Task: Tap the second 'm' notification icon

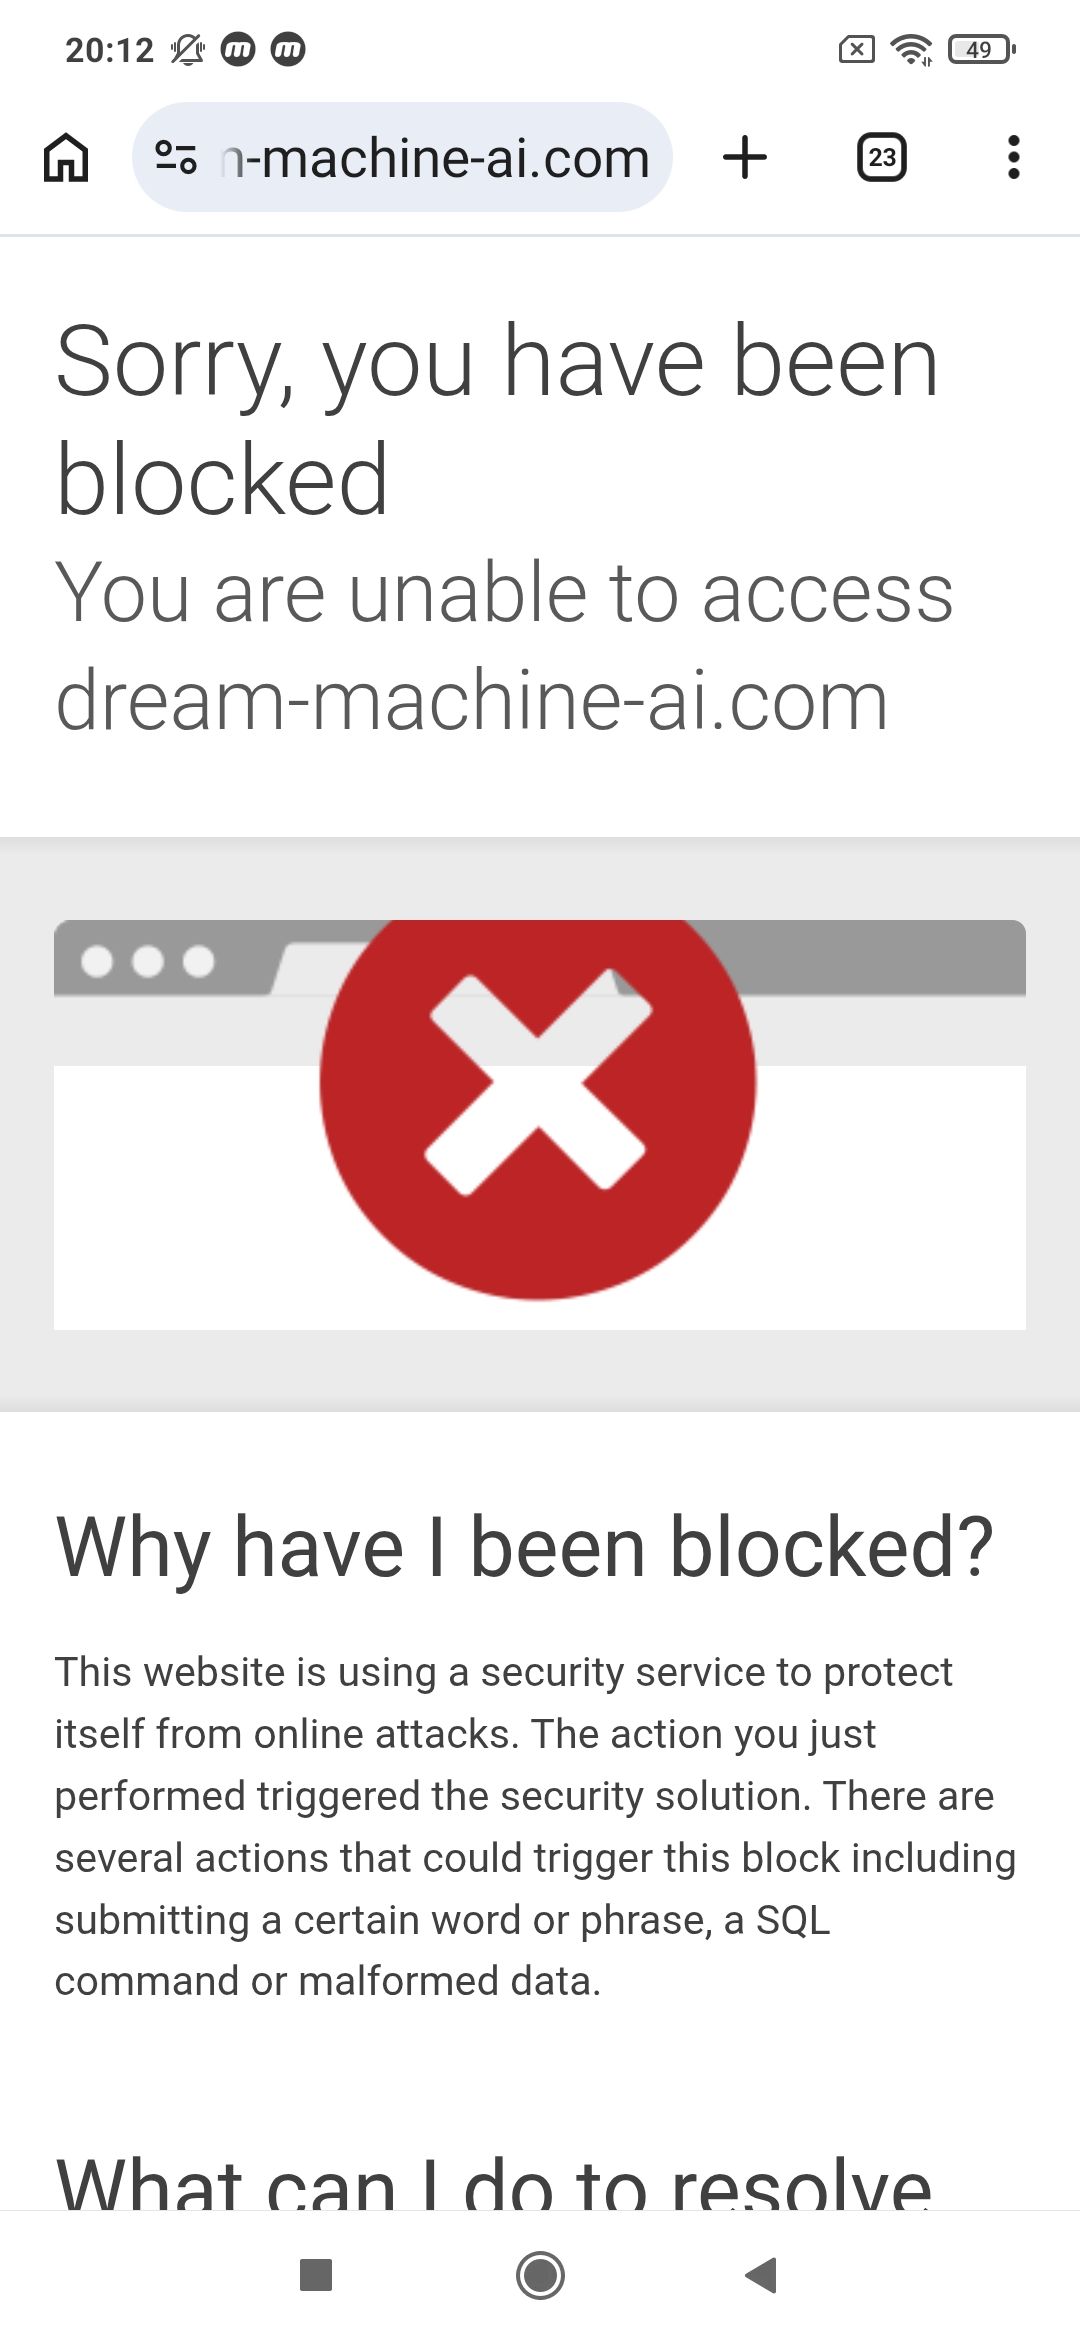Action: (288, 49)
